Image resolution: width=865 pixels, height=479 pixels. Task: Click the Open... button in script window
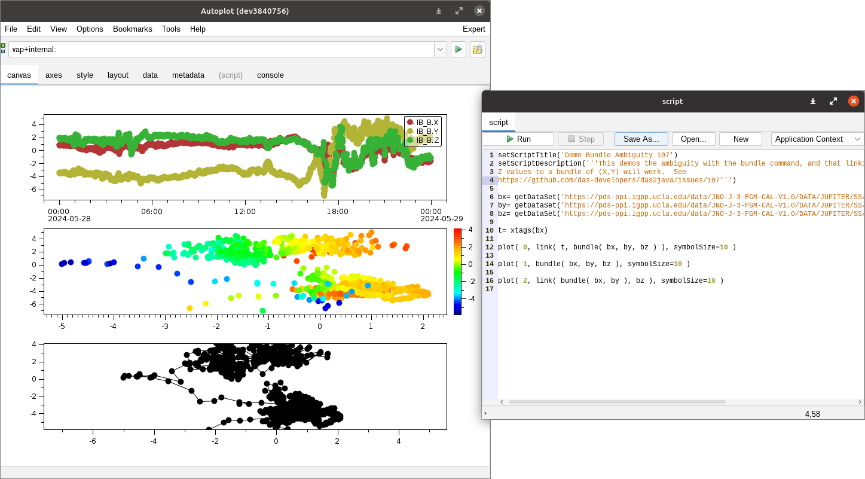point(693,139)
